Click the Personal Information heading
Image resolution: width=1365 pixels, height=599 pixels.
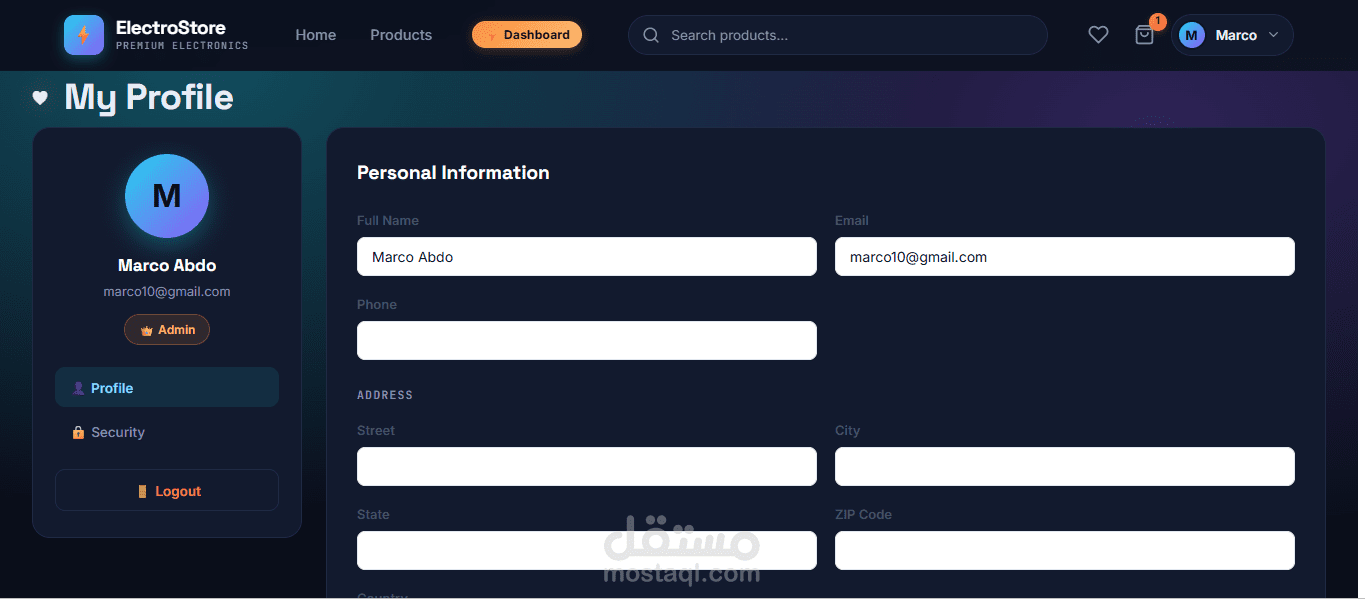pyautogui.click(x=453, y=172)
